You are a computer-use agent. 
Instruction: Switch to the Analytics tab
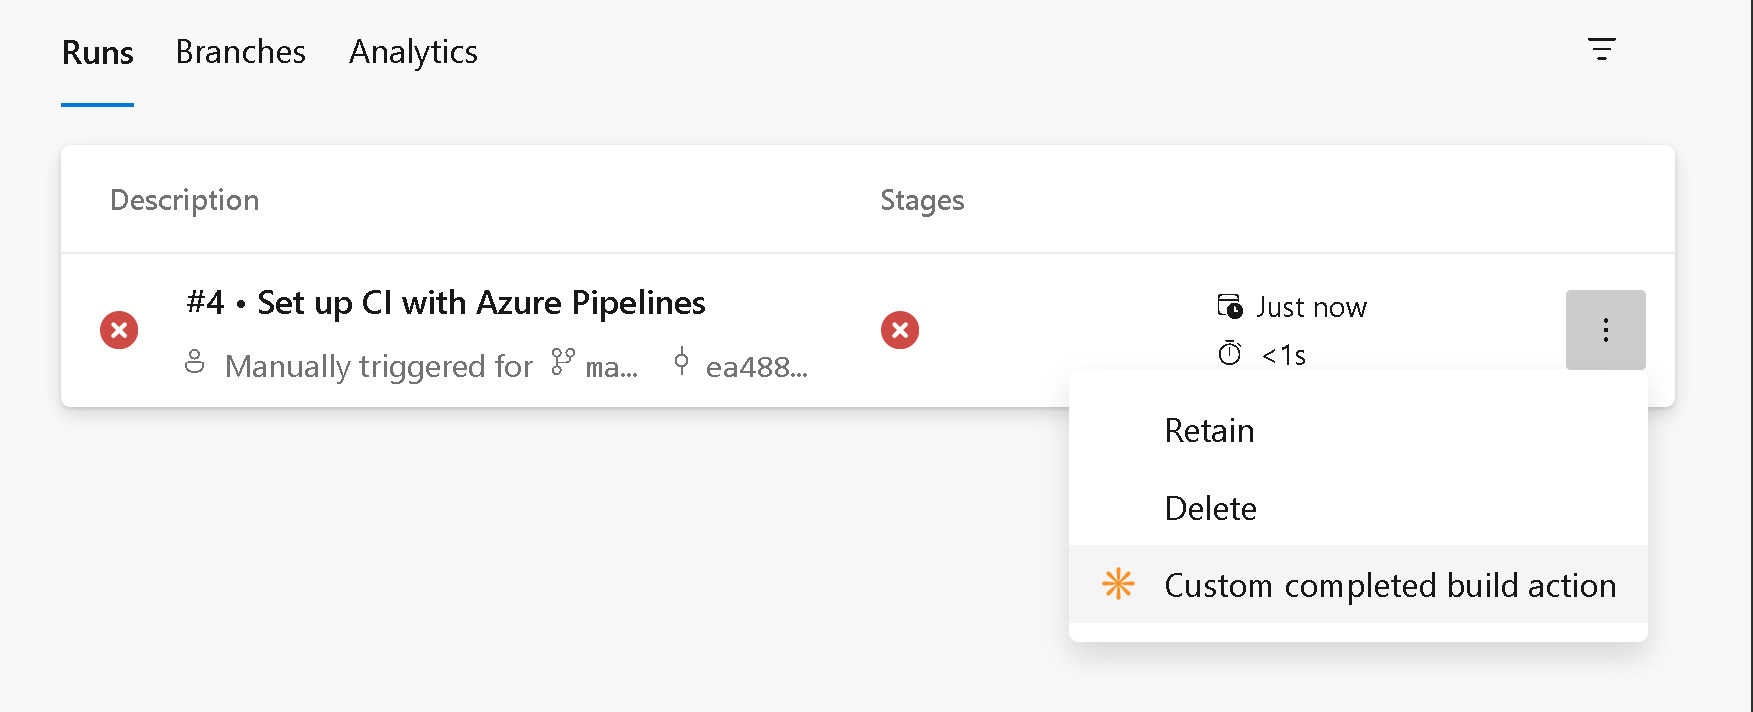click(412, 51)
